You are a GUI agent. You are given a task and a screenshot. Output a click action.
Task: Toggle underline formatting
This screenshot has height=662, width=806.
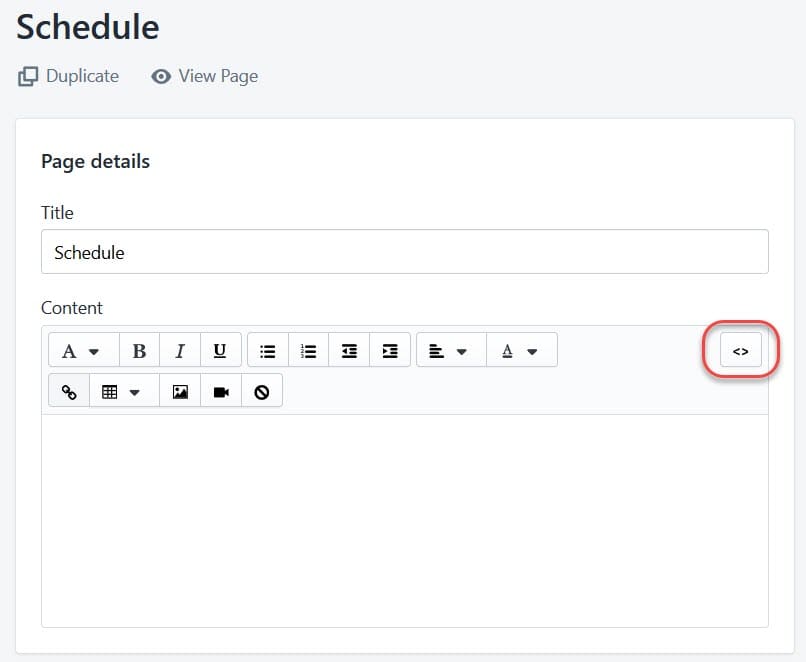pos(220,351)
